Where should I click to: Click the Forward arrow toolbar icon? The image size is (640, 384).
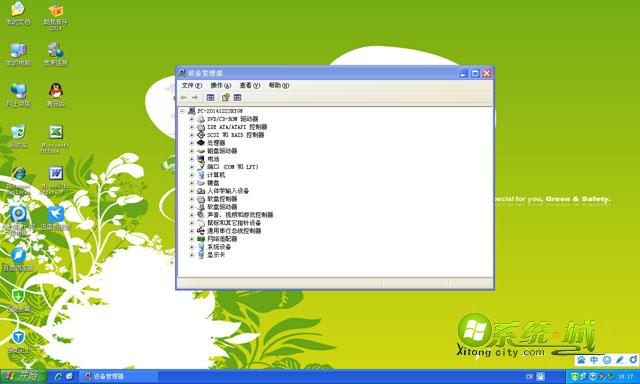coord(195,98)
